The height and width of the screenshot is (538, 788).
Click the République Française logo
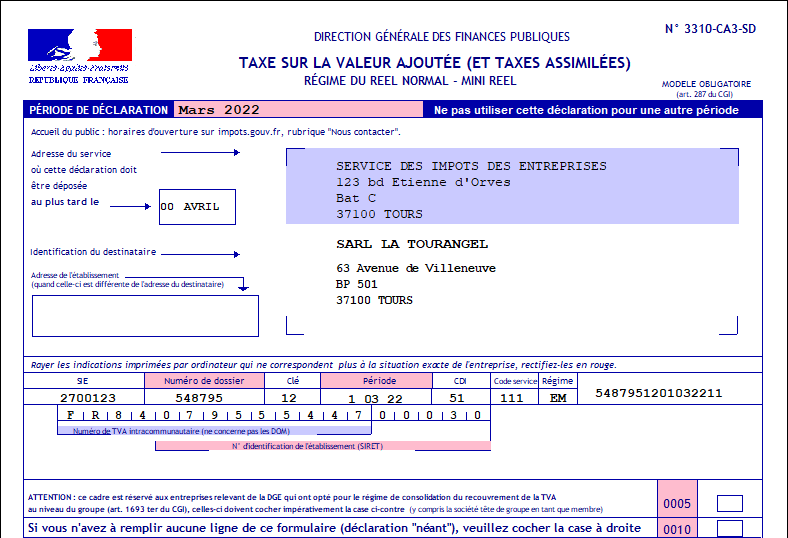(x=79, y=55)
